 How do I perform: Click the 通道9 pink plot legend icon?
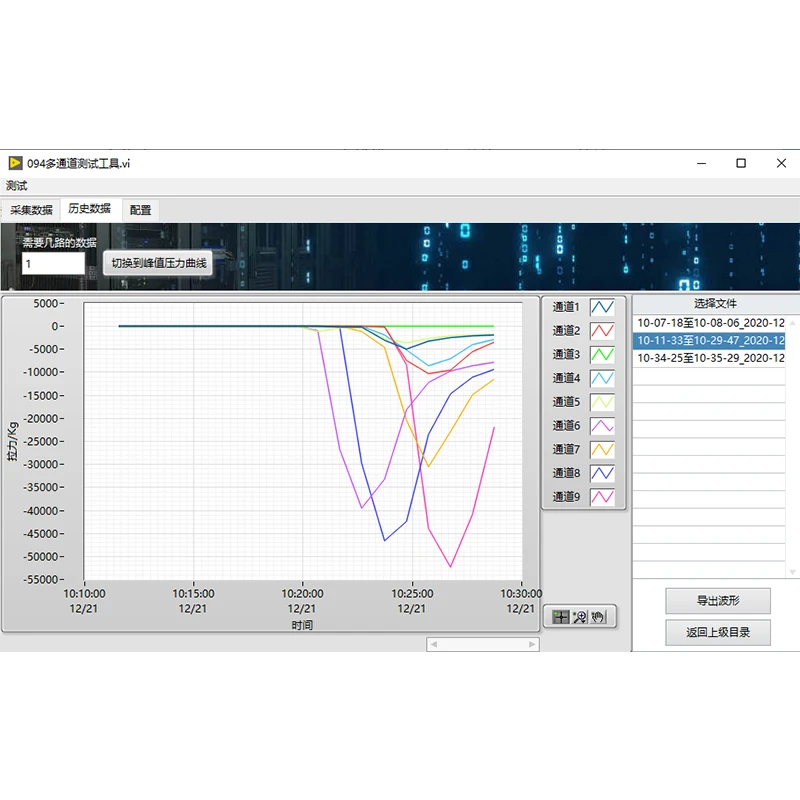click(x=602, y=497)
